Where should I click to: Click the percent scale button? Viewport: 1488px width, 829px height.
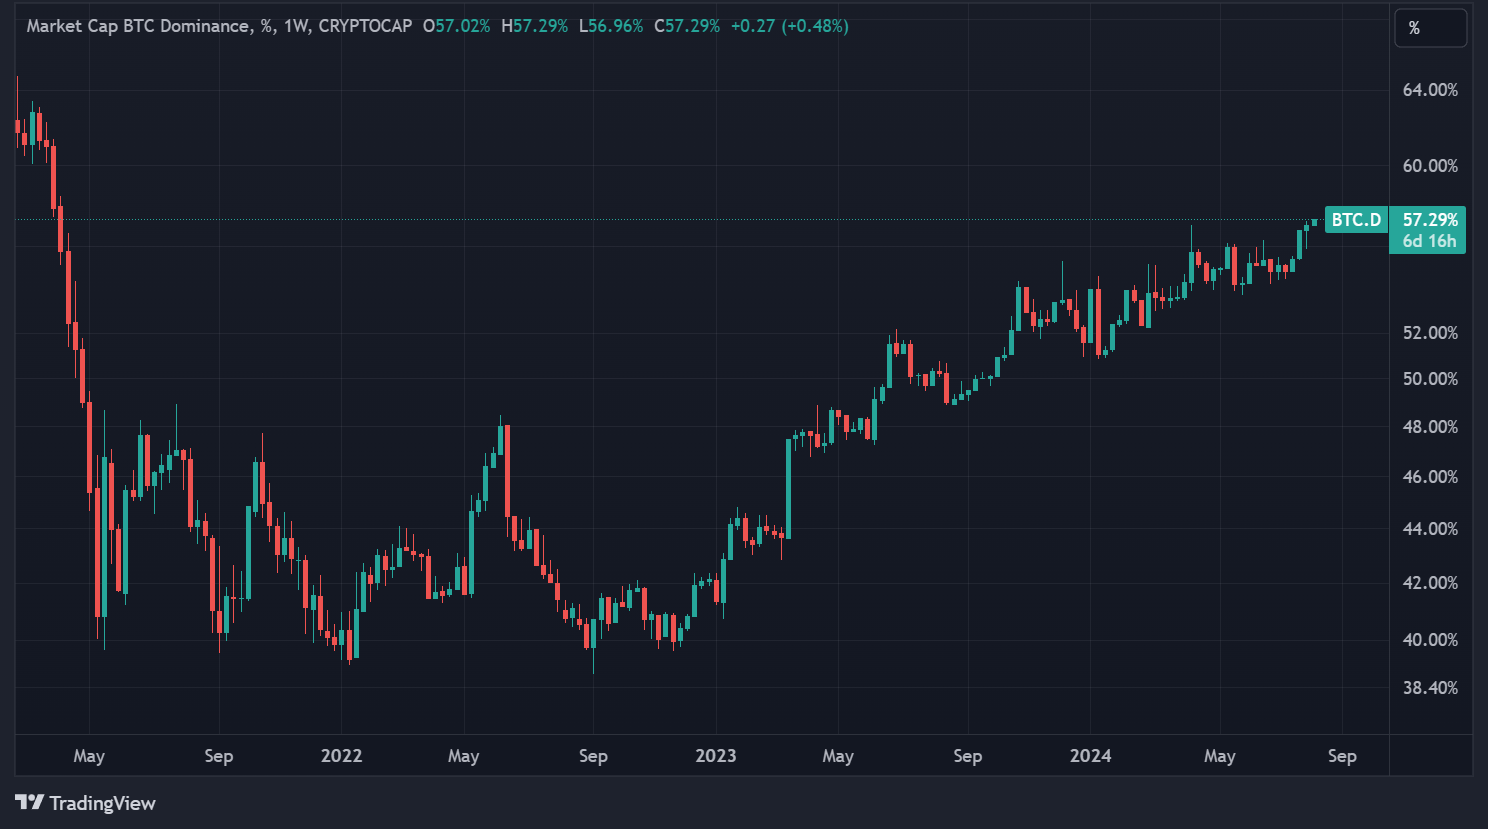(1430, 28)
